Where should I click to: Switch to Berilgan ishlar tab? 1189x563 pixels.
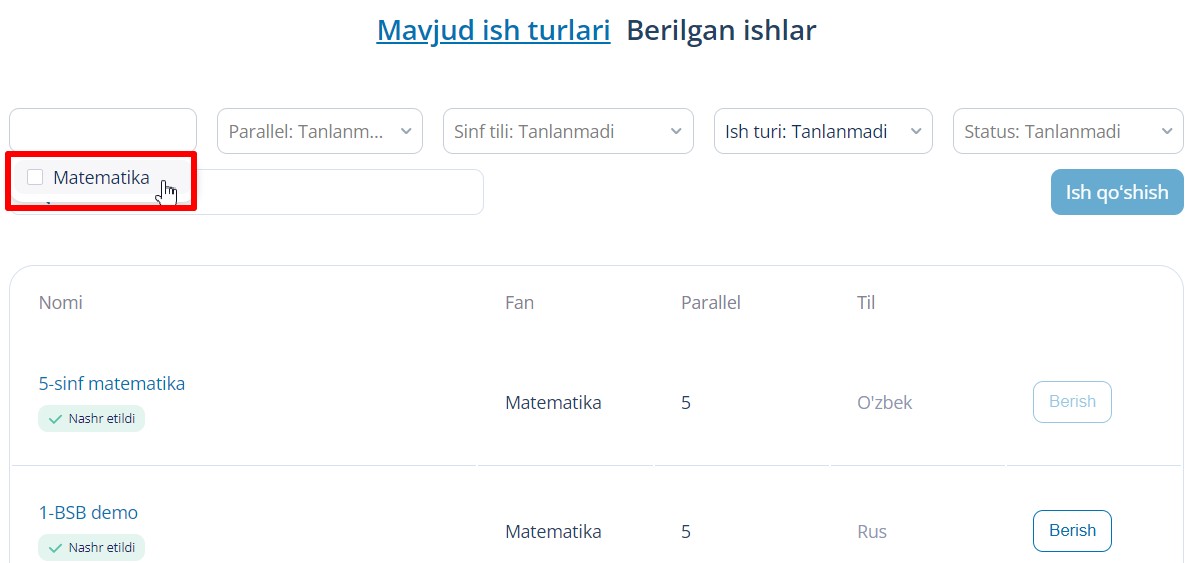(x=721, y=30)
